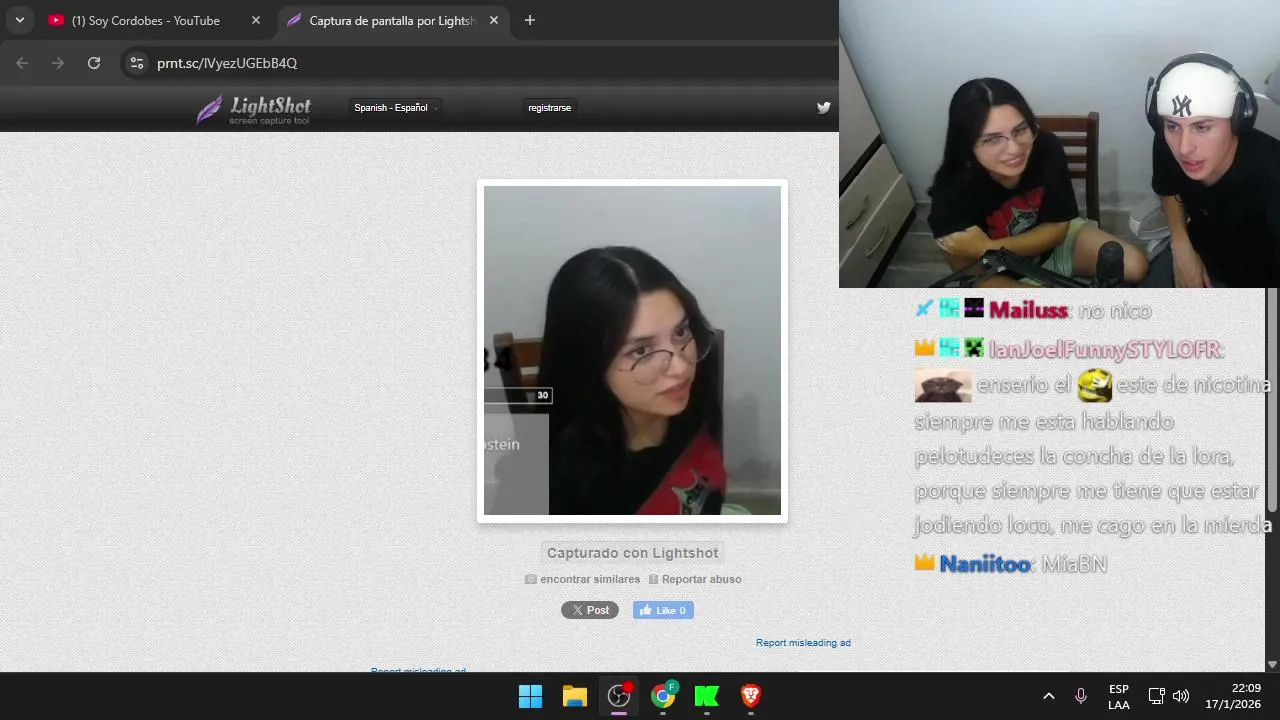
Task: Click encontrar similares link
Action: coord(583,579)
